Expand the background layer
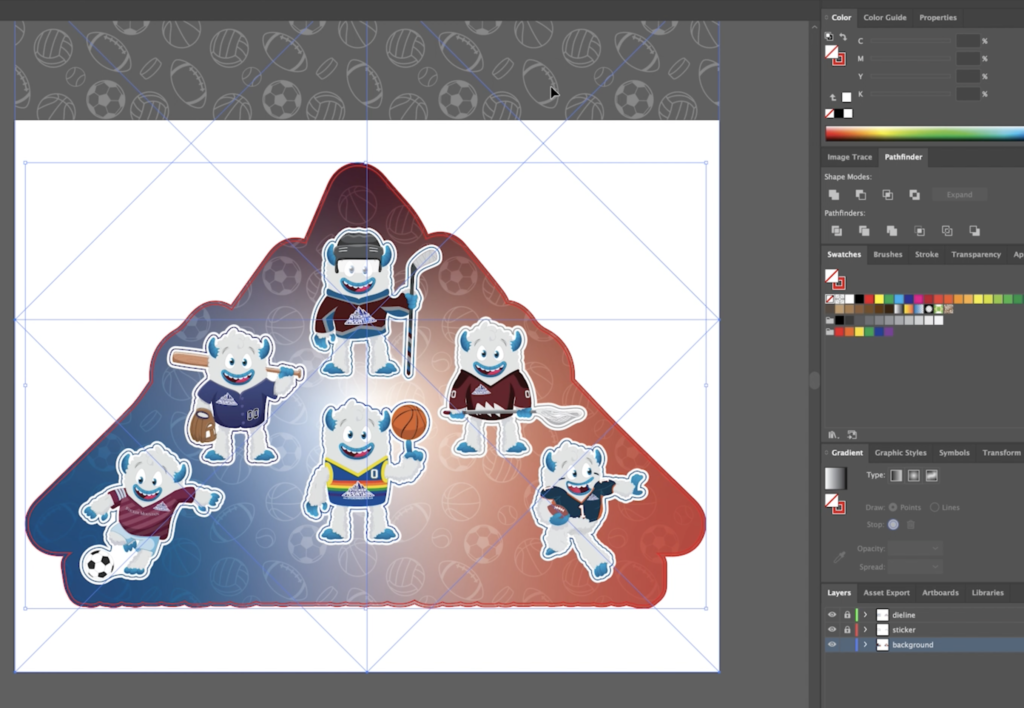The width and height of the screenshot is (1024, 708). click(865, 645)
